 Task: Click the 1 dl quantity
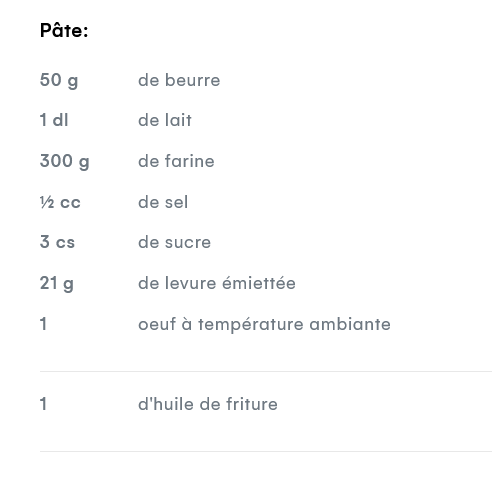(x=54, y=120)
